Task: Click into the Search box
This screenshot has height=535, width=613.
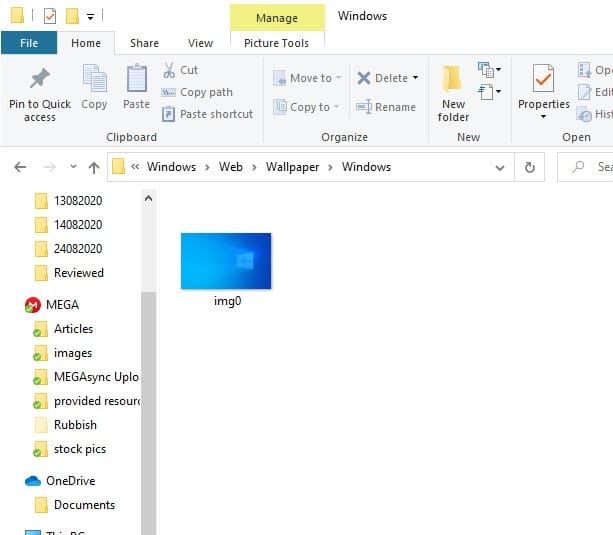Action: (585, 167)
